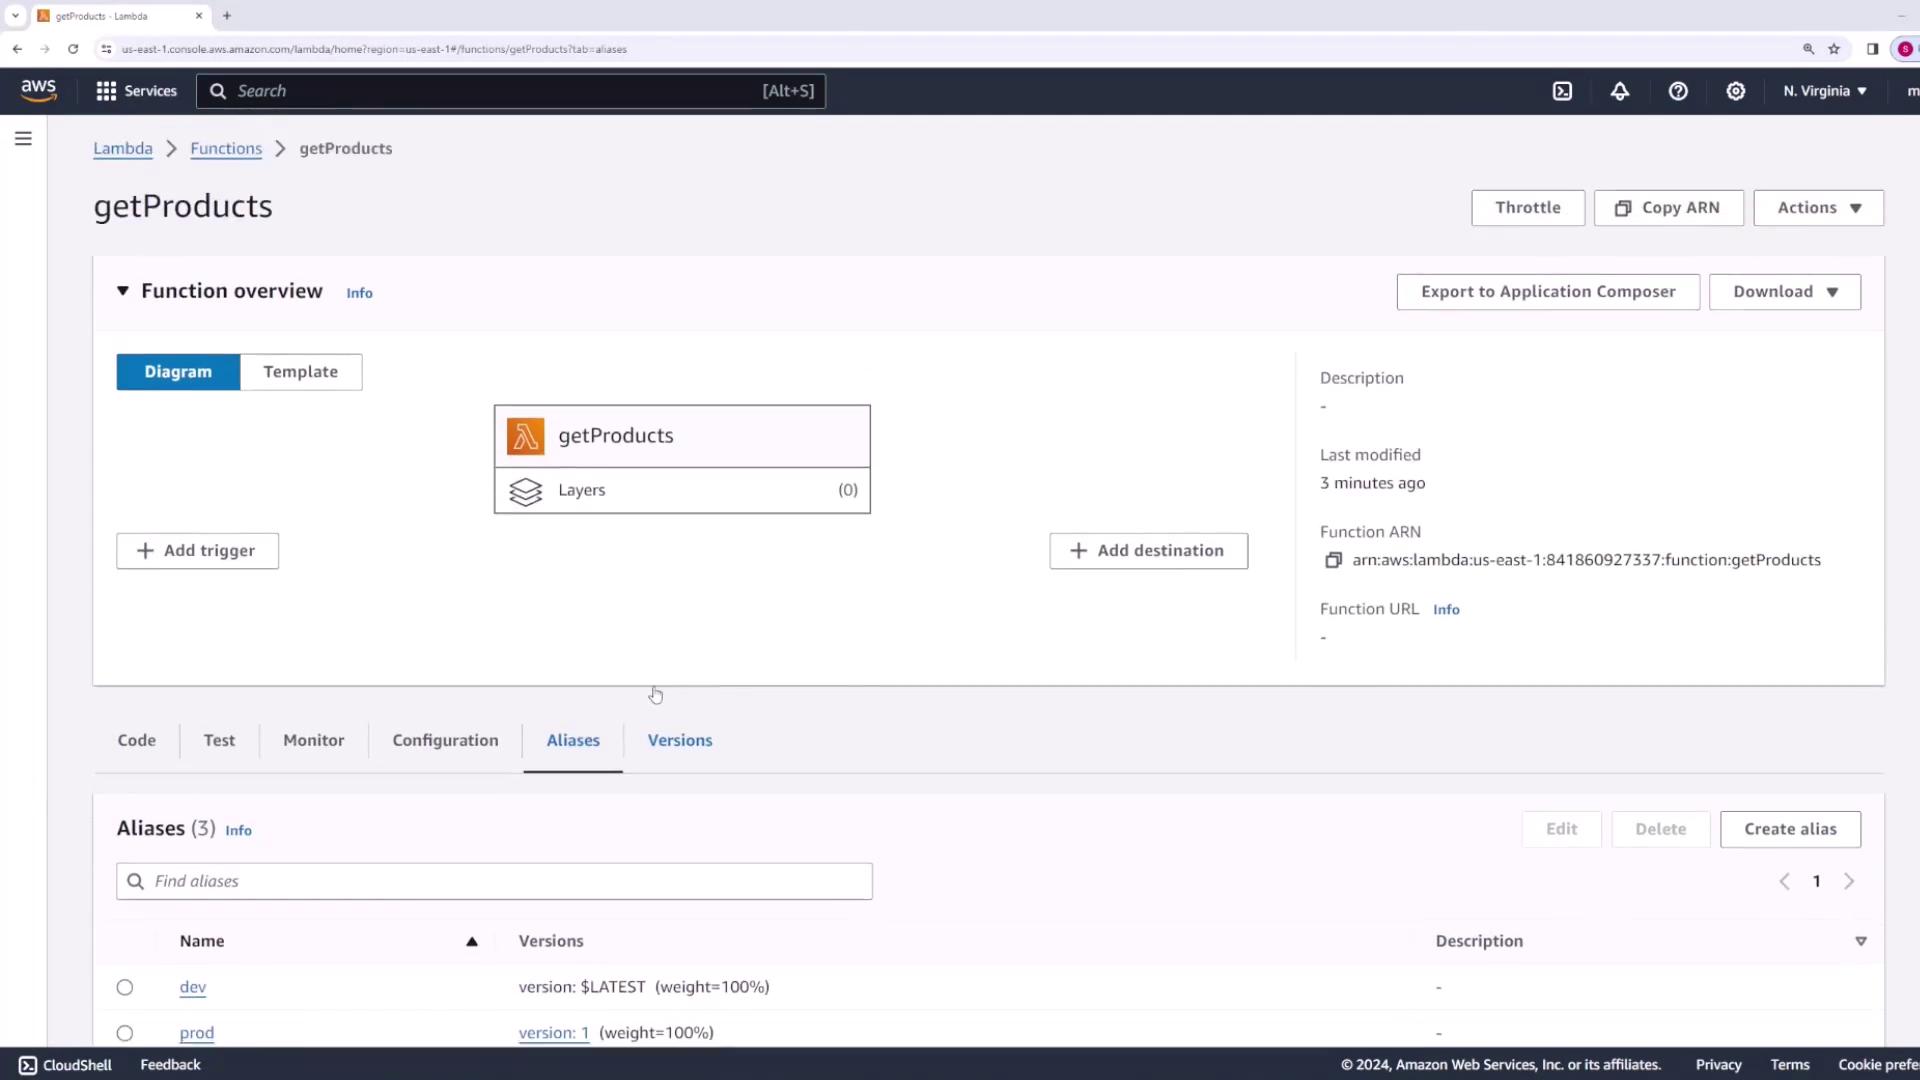Go to previous aliases page
Image resolution: width=1920 pixels, height=1080 pixels.
click(1784, 881)
